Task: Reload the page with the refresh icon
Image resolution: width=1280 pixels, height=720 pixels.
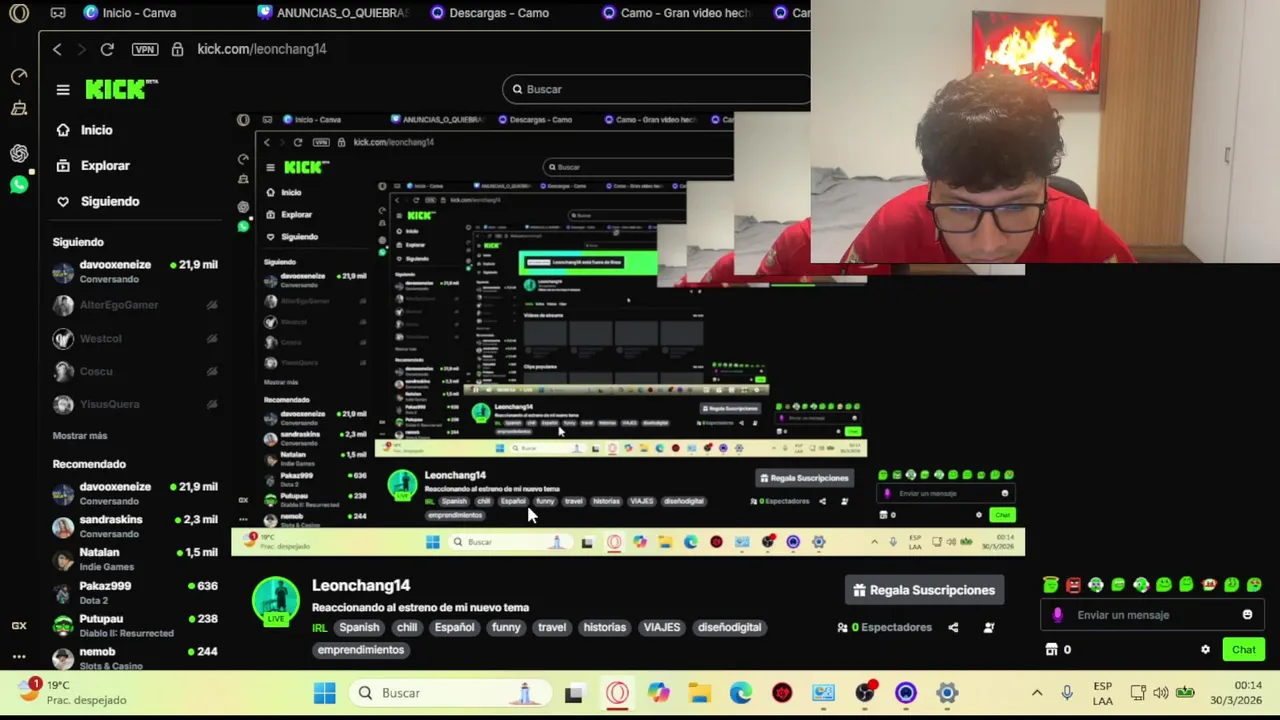Action: click(x=107, y=49)
